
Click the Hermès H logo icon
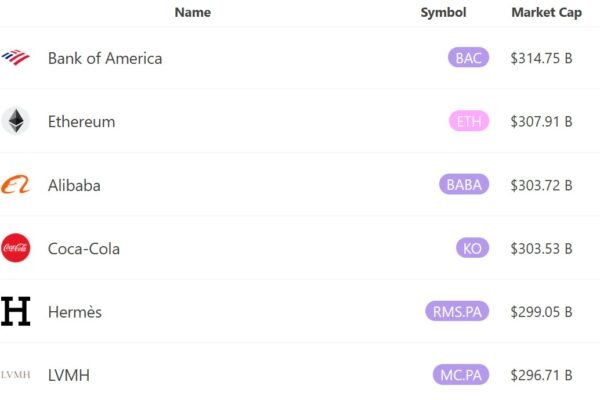16,311
